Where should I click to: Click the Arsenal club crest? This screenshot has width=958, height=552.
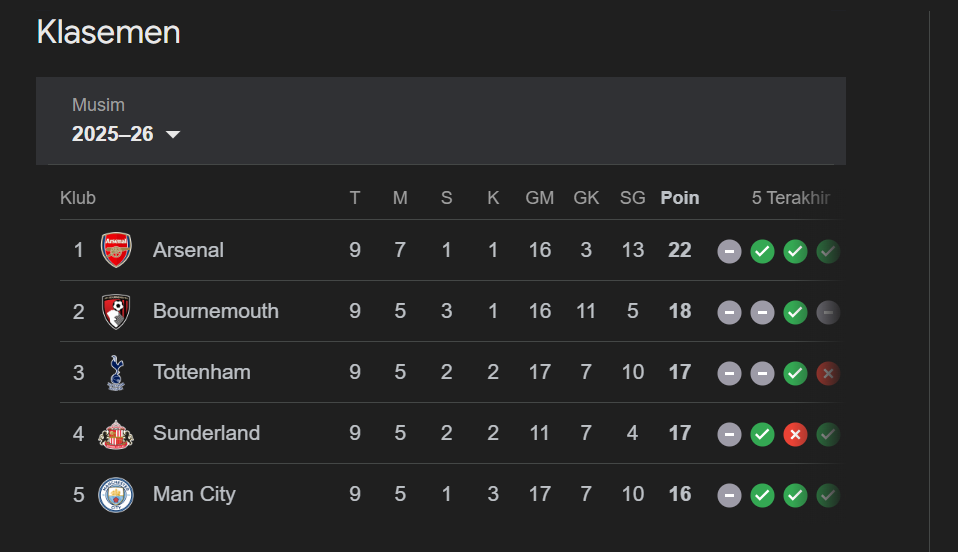[x=116, y=250]
